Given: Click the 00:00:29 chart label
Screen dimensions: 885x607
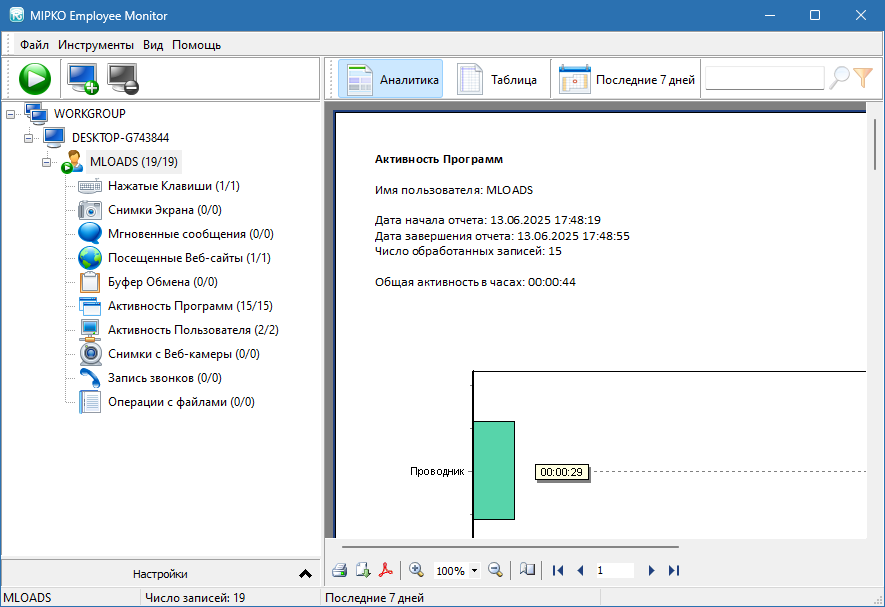Looking at the screenshot, I should pyautogui.click(x=562, y=472).
